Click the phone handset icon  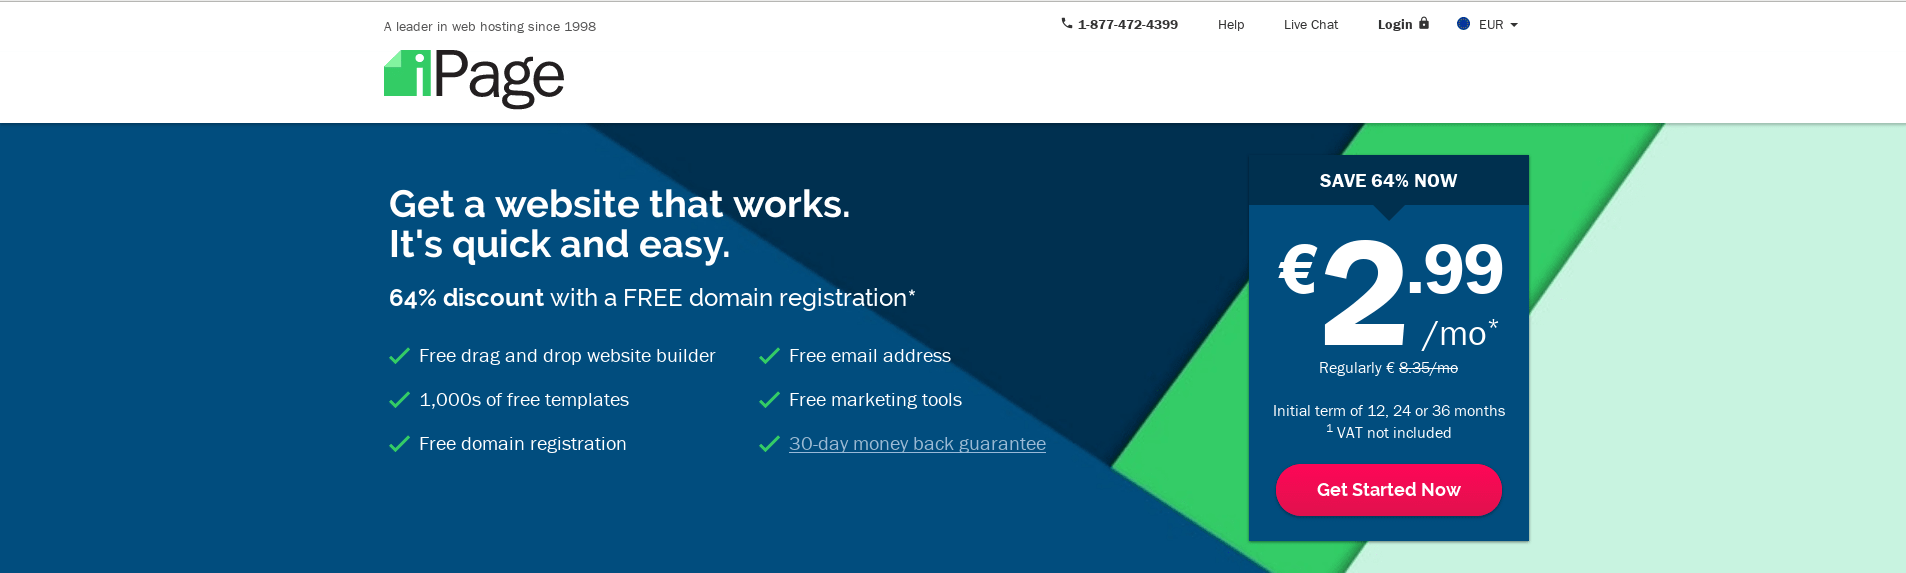(1067, 23)
